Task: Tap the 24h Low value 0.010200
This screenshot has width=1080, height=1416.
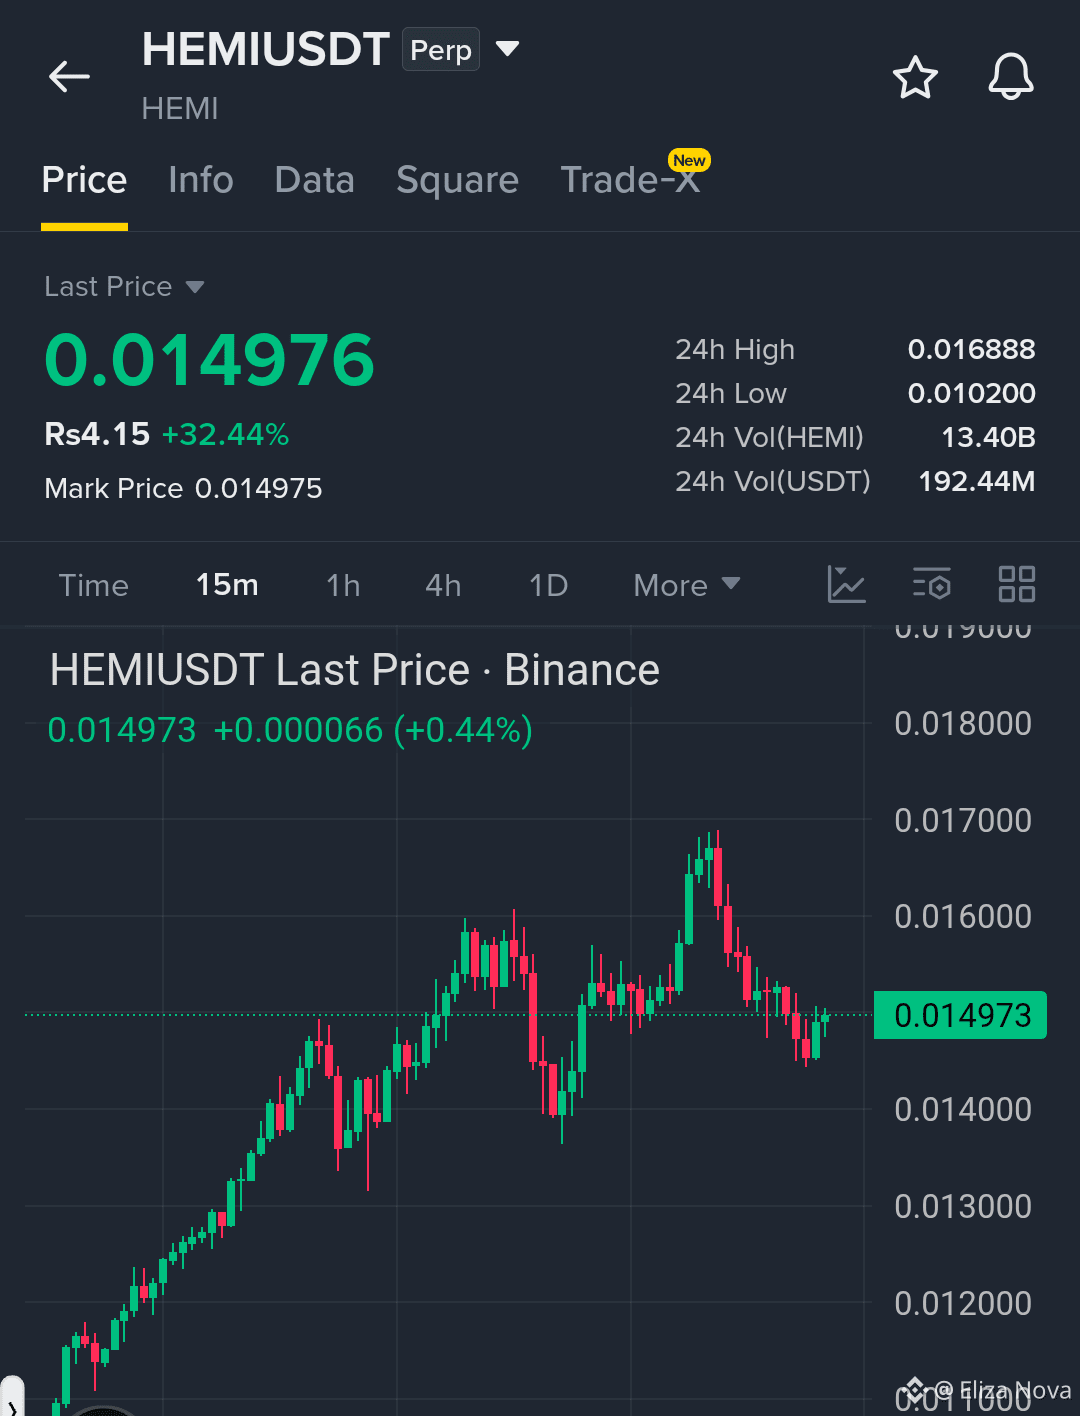Action: pos(971,394)
